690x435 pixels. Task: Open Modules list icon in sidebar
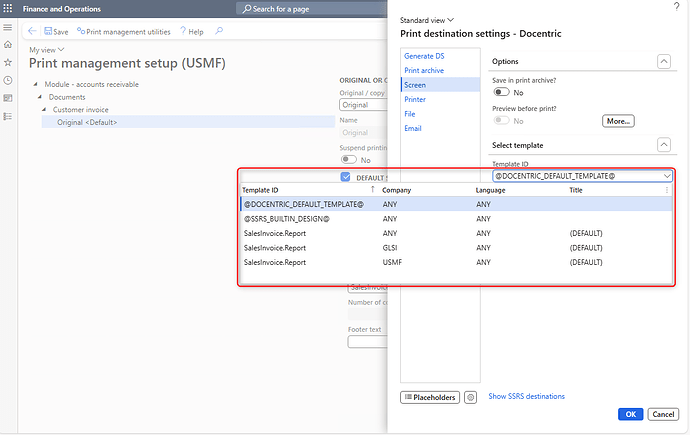(8, 116)
